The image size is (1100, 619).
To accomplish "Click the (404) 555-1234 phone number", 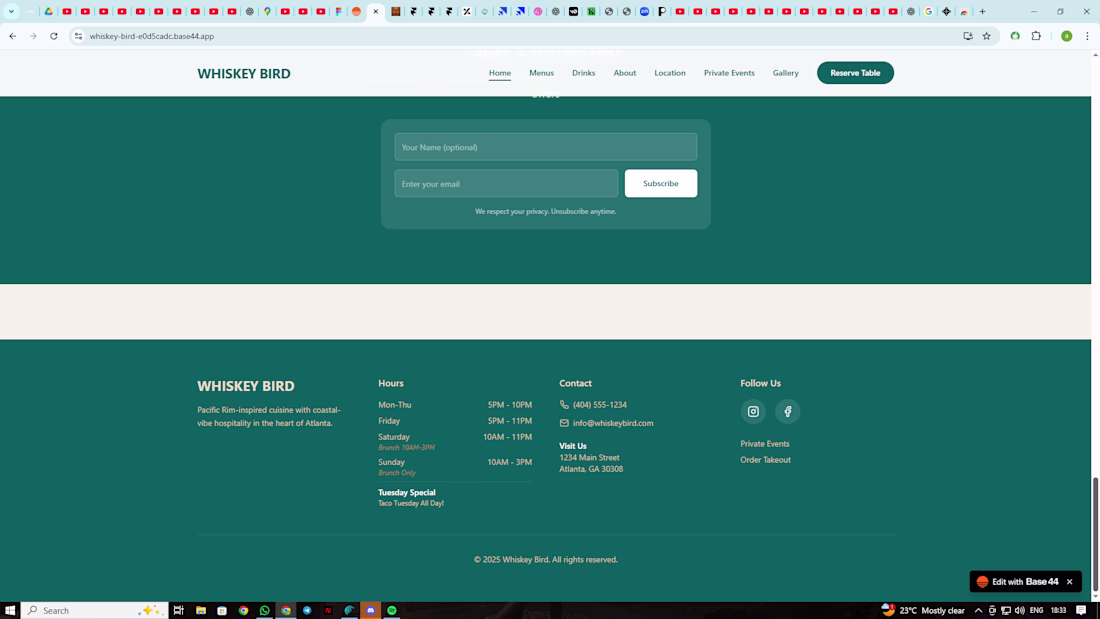I will pos(600,405).
